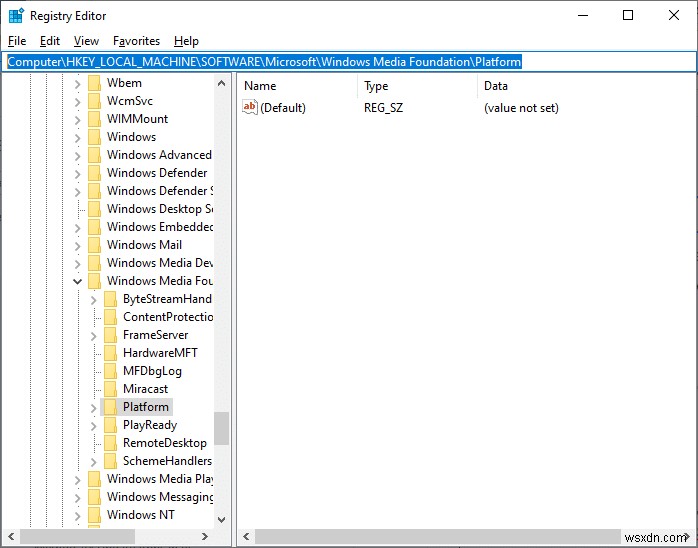Close the Registry Editor window
Viewport: 698px width, 548px height.
point(674,16)
